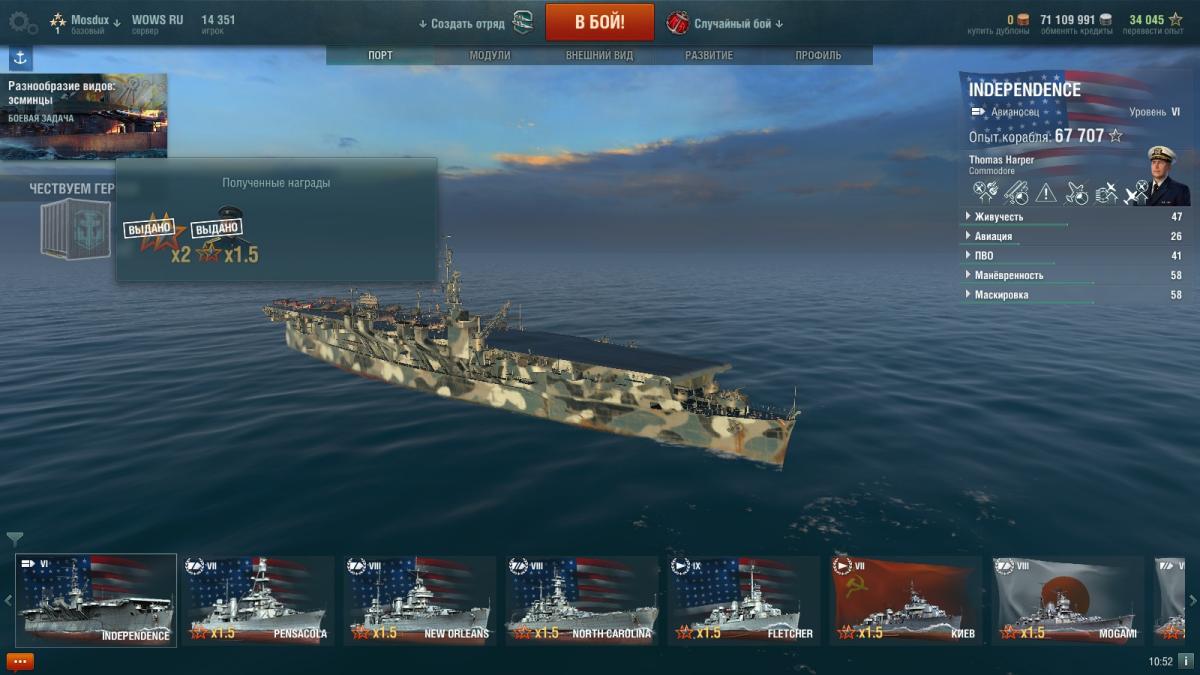Switch to the Модули tab
This screenshot has width=1200, height=675.
tap(490, 56)
